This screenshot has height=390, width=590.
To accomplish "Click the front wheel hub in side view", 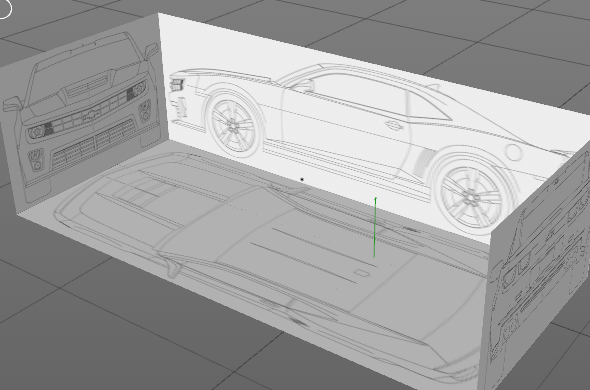I will pyautogui.click(x=233, y=124).
